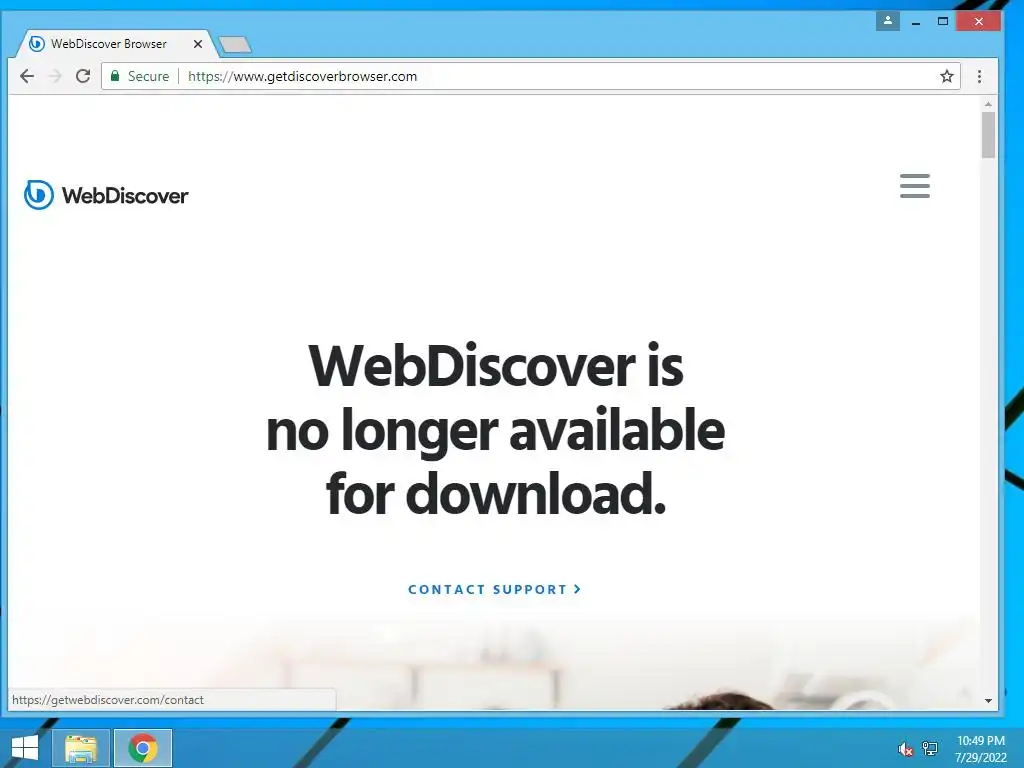The width and height of the screenshot is (1024, 768).
Task: Open the hamburger menu on the page
Action: 915,186
